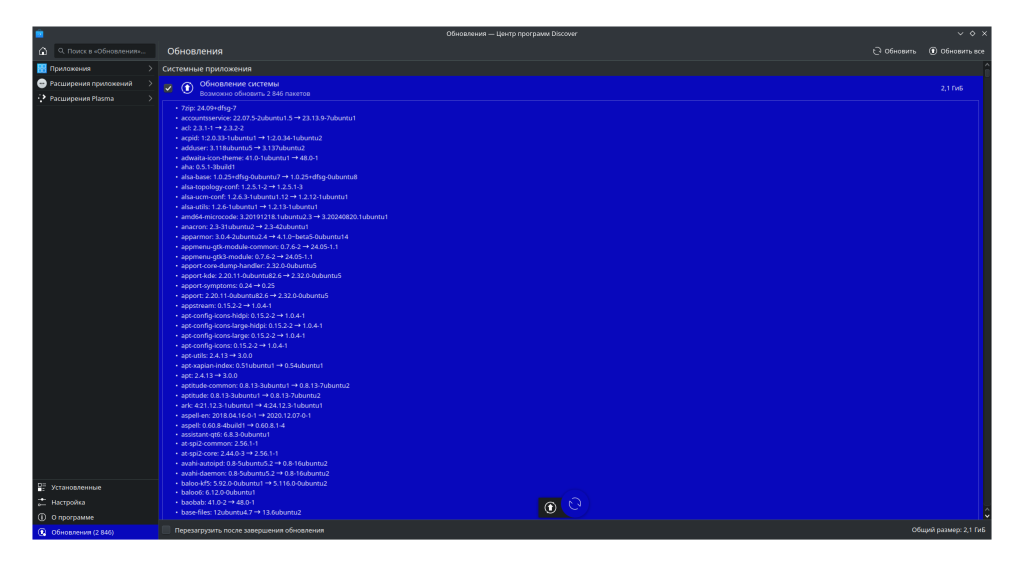The image size is (1024, 578).
Task: Select the Обновления (2 846) sidebar icon
Action: [42, 532]
